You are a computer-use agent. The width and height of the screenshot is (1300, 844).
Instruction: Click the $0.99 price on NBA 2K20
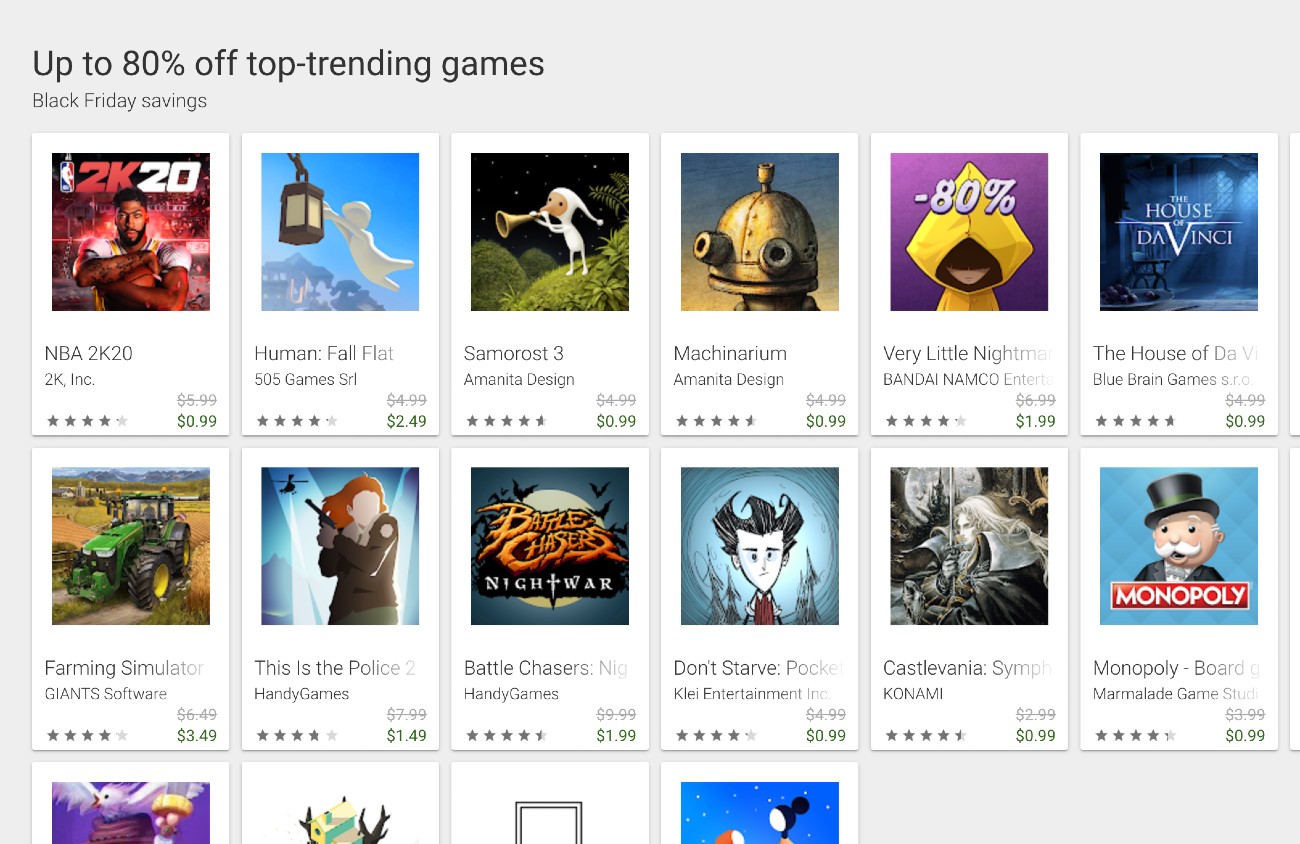click(x=197, y=422)
